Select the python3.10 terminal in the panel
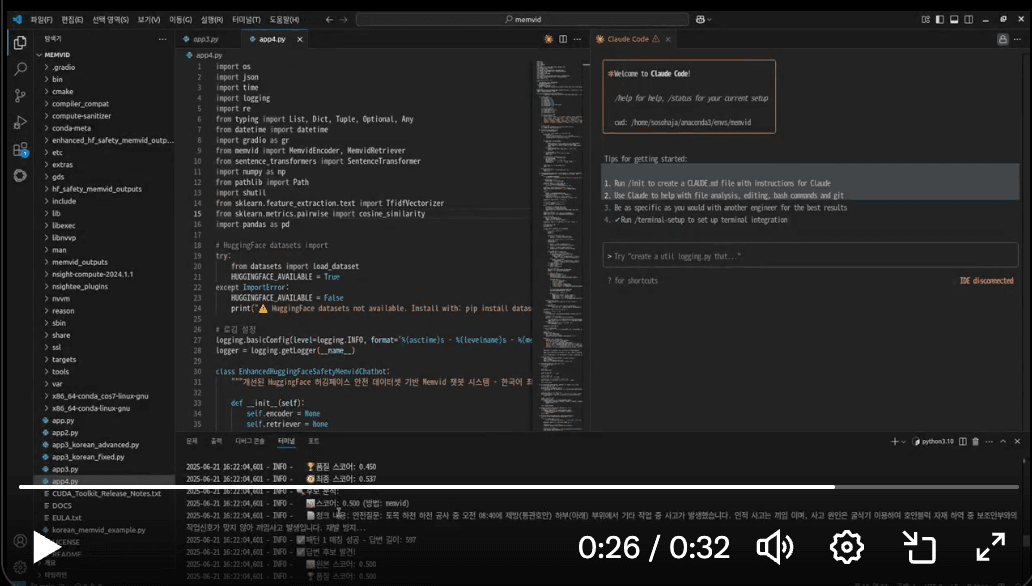 click(937, 441)
